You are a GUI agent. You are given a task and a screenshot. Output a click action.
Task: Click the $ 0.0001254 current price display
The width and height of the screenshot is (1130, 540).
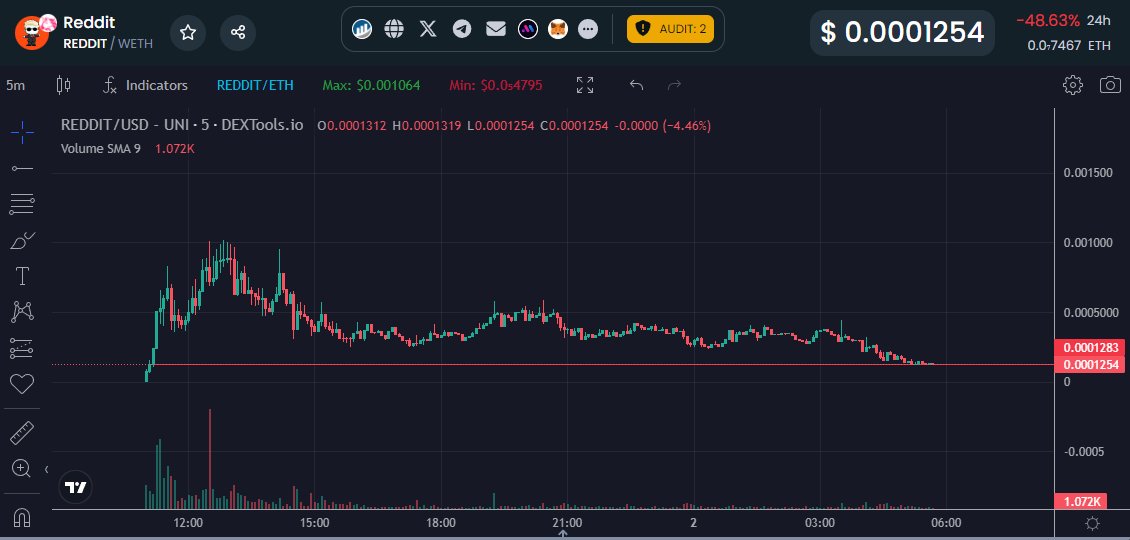tap(902, 32)
